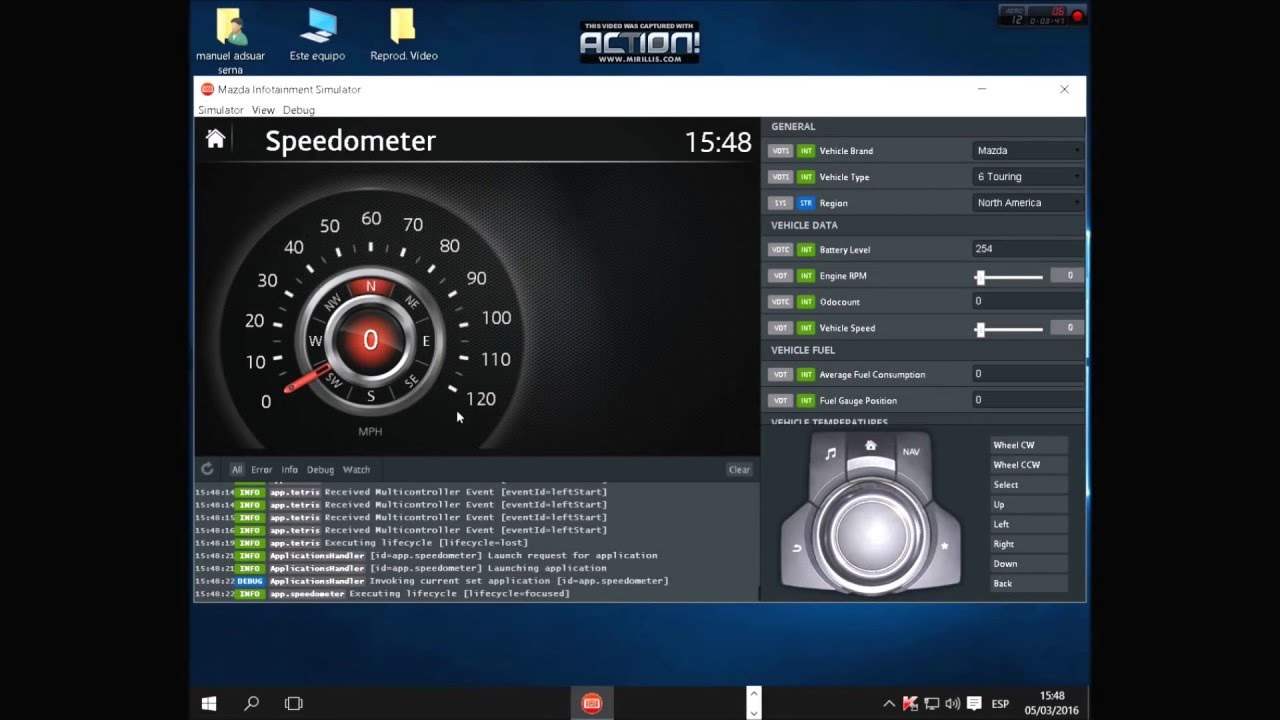Click the VDTC tag next to Battery Level
The image size is (1280, 720).
click(x=780, y=249)
